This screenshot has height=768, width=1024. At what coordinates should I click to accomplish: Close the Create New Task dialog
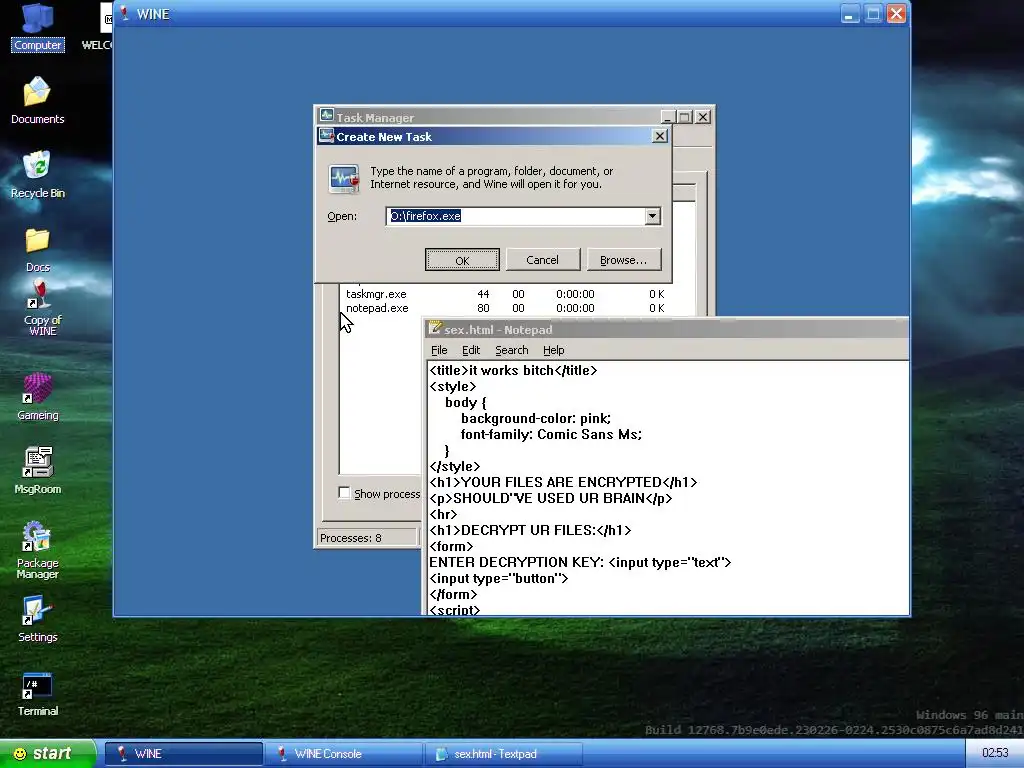(x=660, y=136)
